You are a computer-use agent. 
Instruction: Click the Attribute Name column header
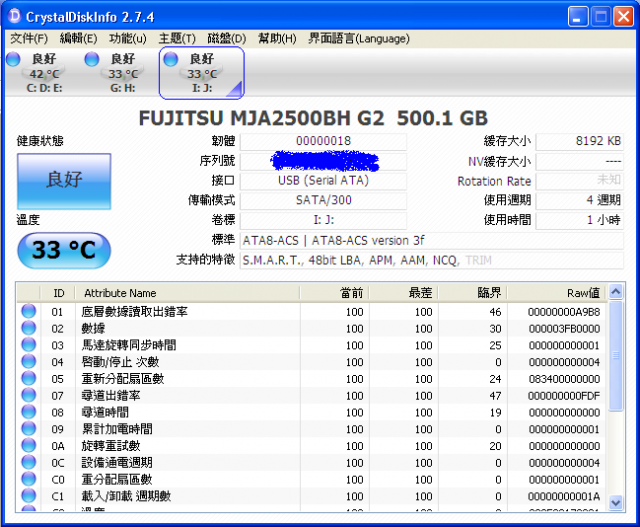point(188,293)
